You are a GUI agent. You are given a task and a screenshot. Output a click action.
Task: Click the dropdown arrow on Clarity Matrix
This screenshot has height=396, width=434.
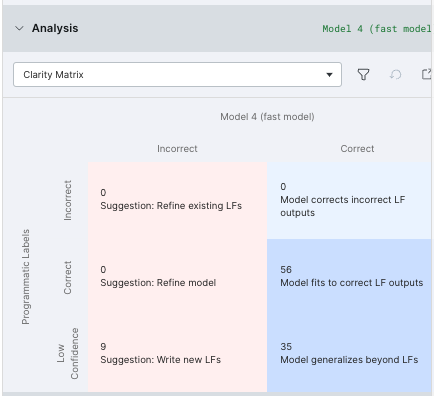[329, 75]
